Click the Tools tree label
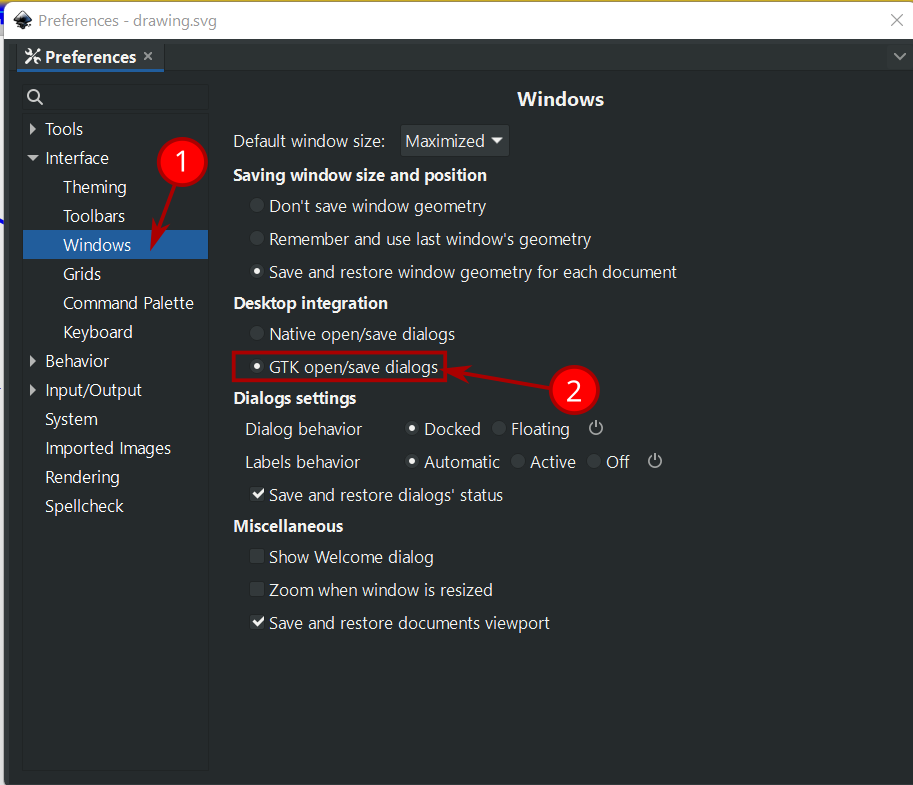The image size is (913, 785). (x=64, y=129)
